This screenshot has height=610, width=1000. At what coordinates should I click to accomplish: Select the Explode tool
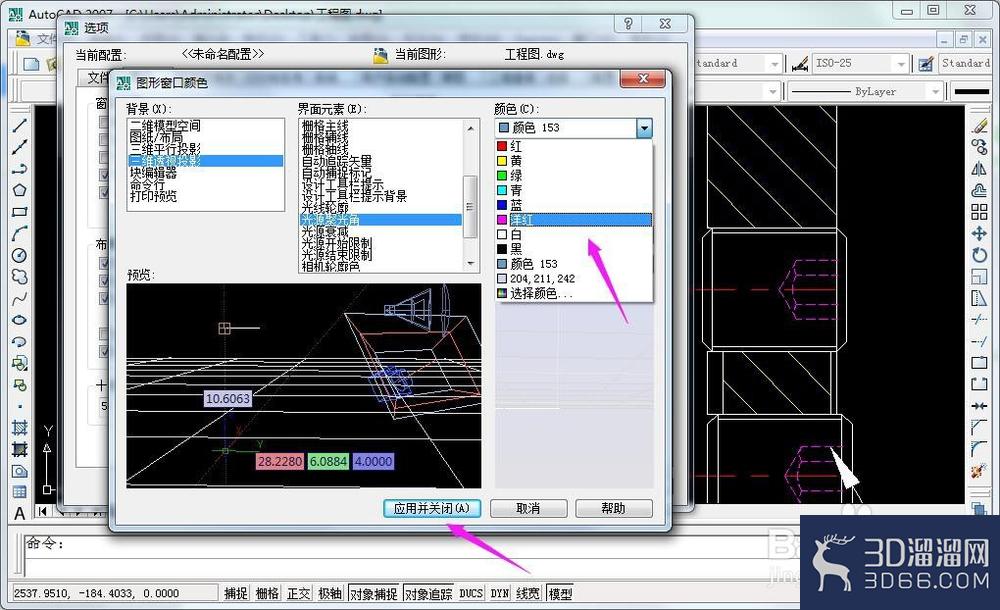tap(979, 471)
